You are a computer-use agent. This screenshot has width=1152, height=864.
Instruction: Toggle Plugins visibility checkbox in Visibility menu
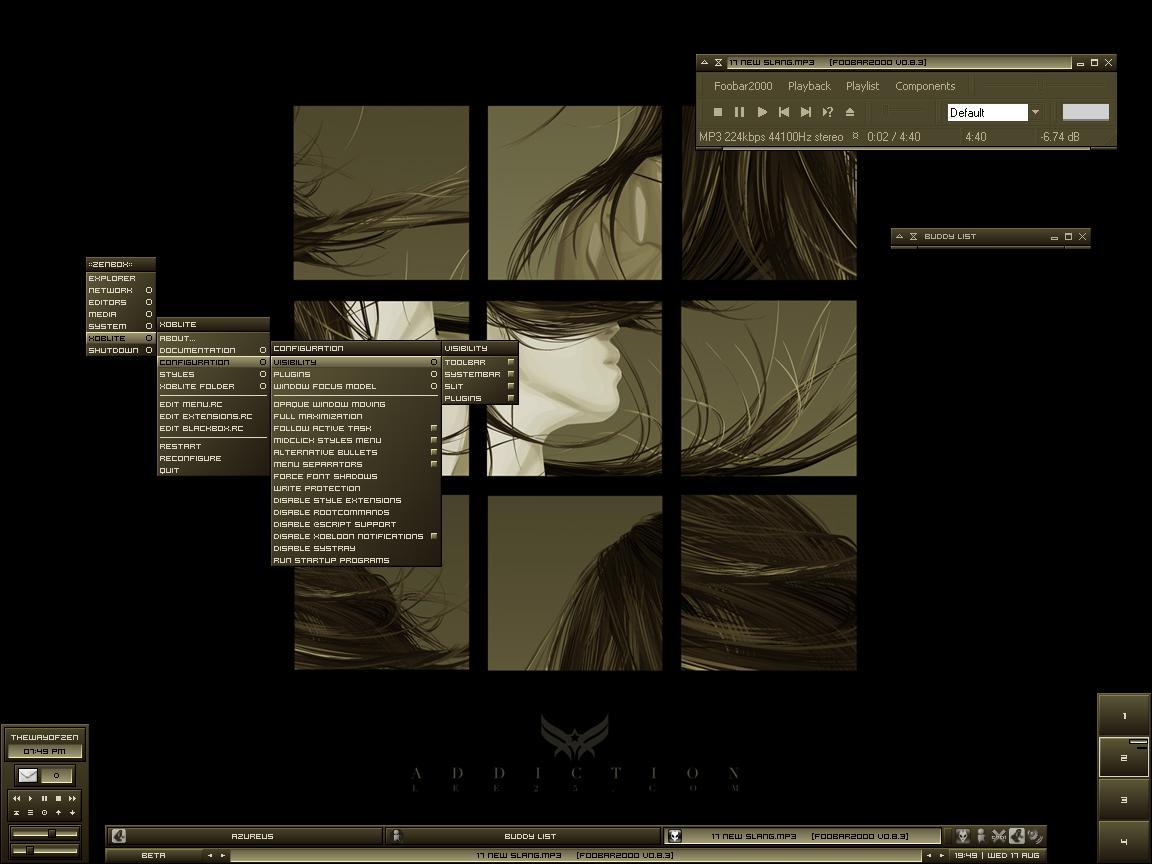[x=511, y=398]
